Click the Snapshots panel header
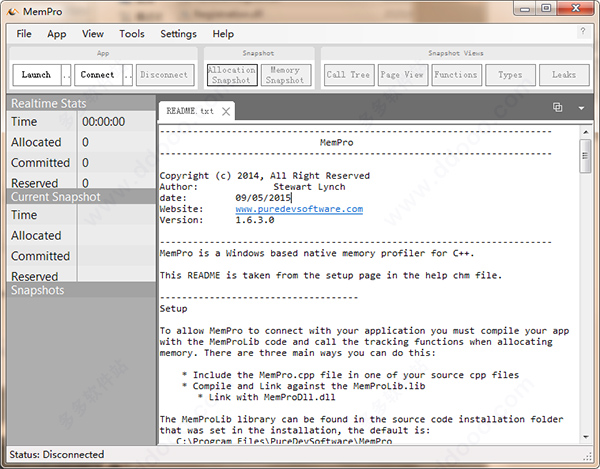The height and width of the screenshot is (469, 600). point(81,290)
